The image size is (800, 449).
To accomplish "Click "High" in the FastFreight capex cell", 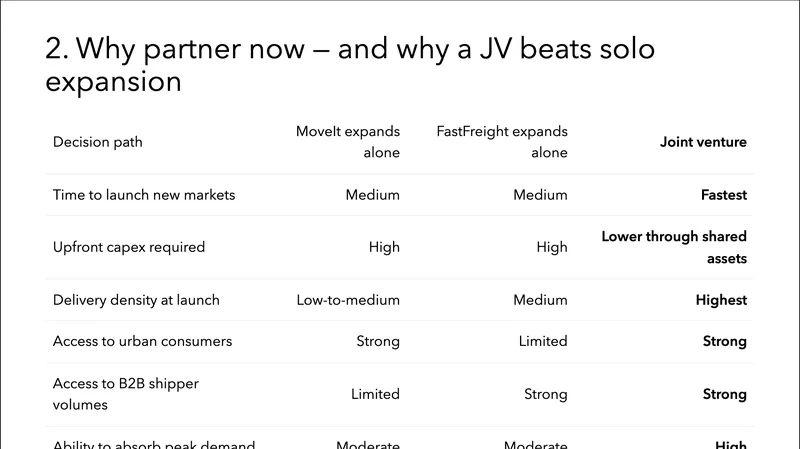I will tap(552, 247).
